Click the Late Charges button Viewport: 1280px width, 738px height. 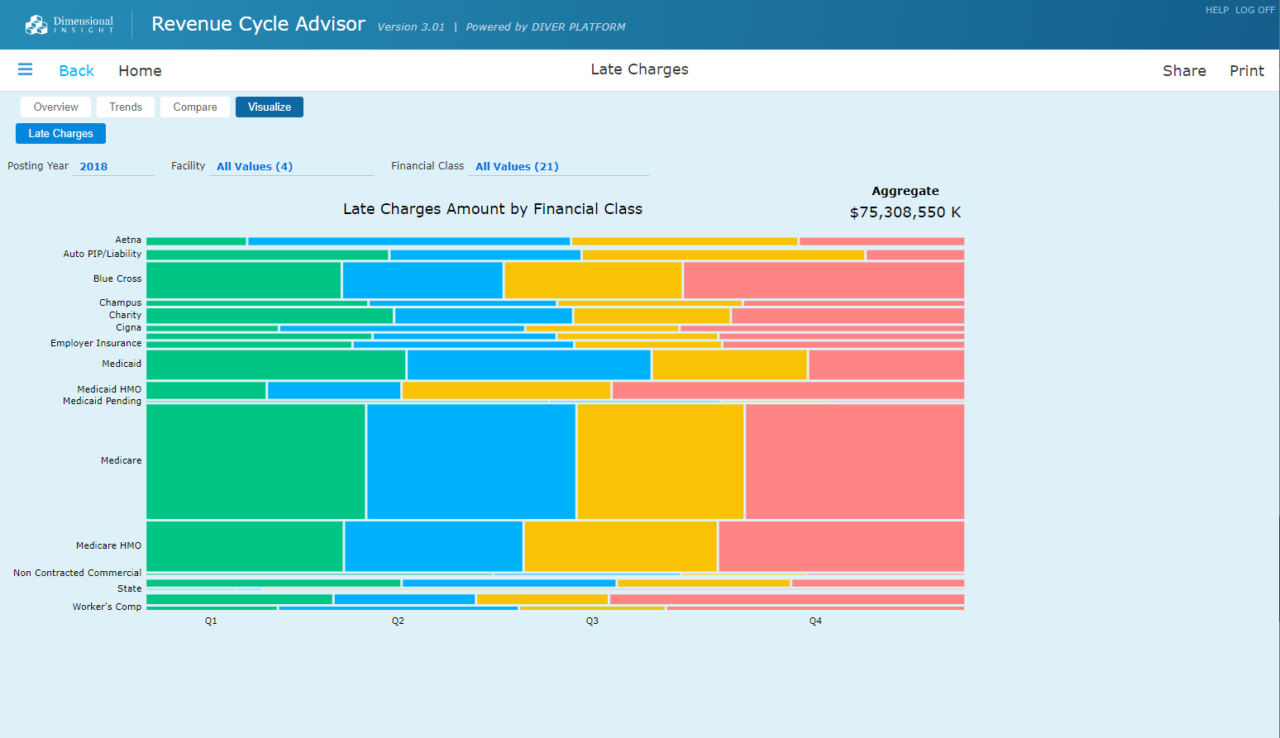click(x=61, y=134)
